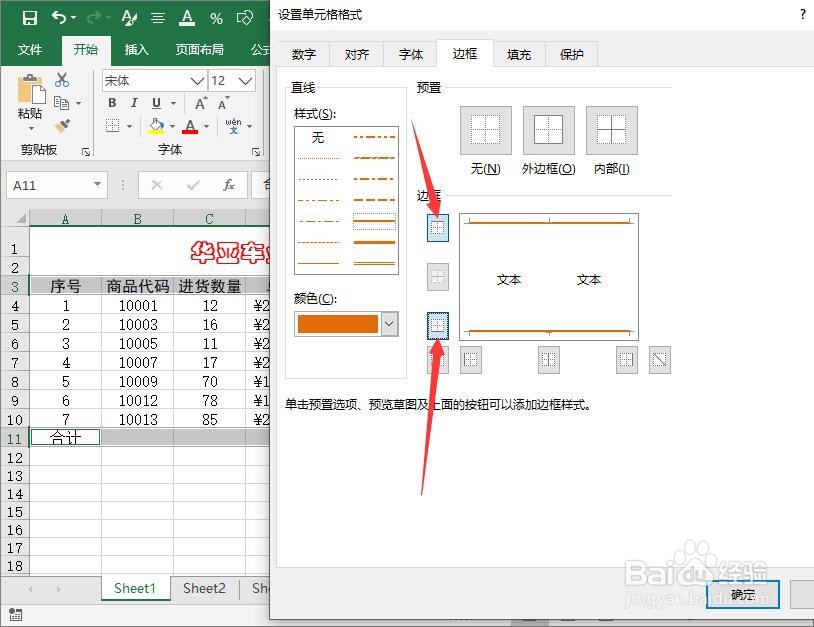Expand the undo history dropdown arrow
Screen dimensions: 814x627
coord(73,18)
